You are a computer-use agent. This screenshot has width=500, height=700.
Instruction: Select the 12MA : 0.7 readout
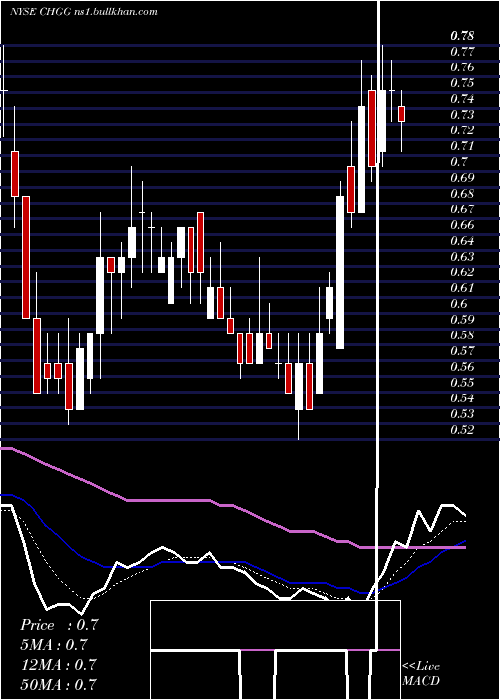point(59,664)
